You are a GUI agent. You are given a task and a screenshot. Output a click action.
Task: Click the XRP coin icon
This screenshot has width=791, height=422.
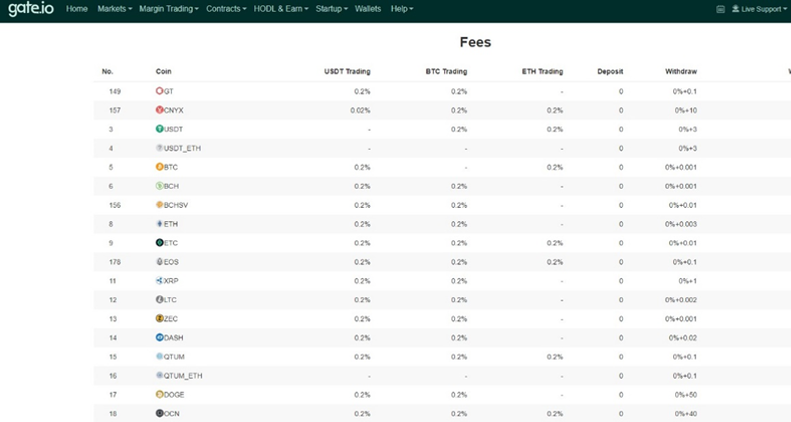159,281
